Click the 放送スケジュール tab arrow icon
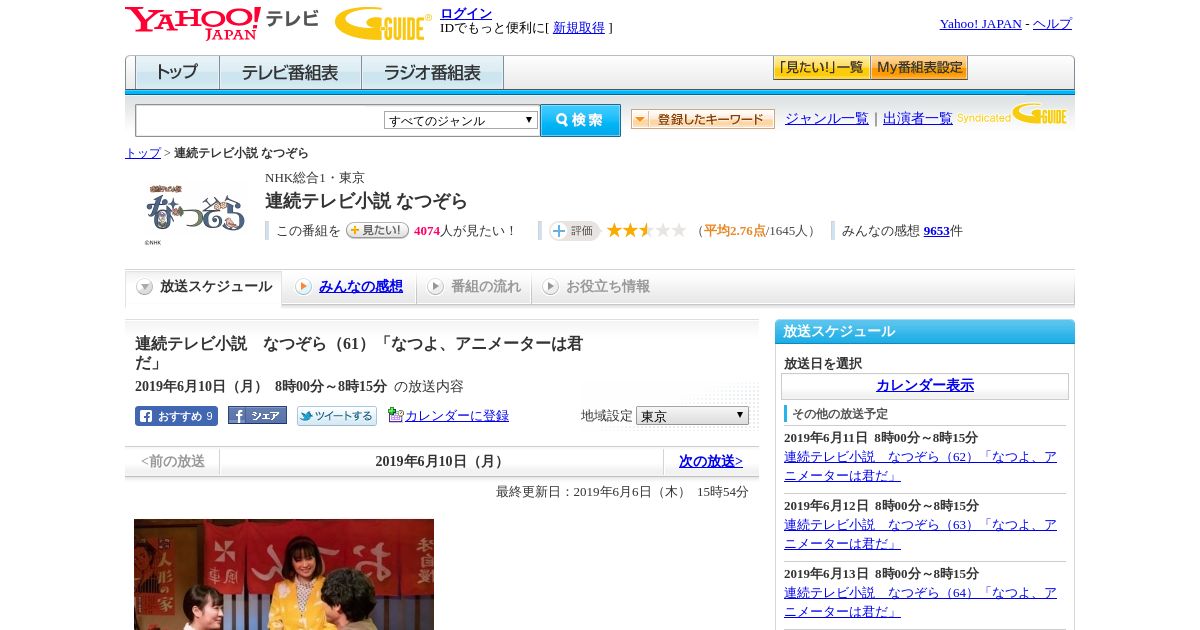 pyautogui.click(x=145, y=287)
